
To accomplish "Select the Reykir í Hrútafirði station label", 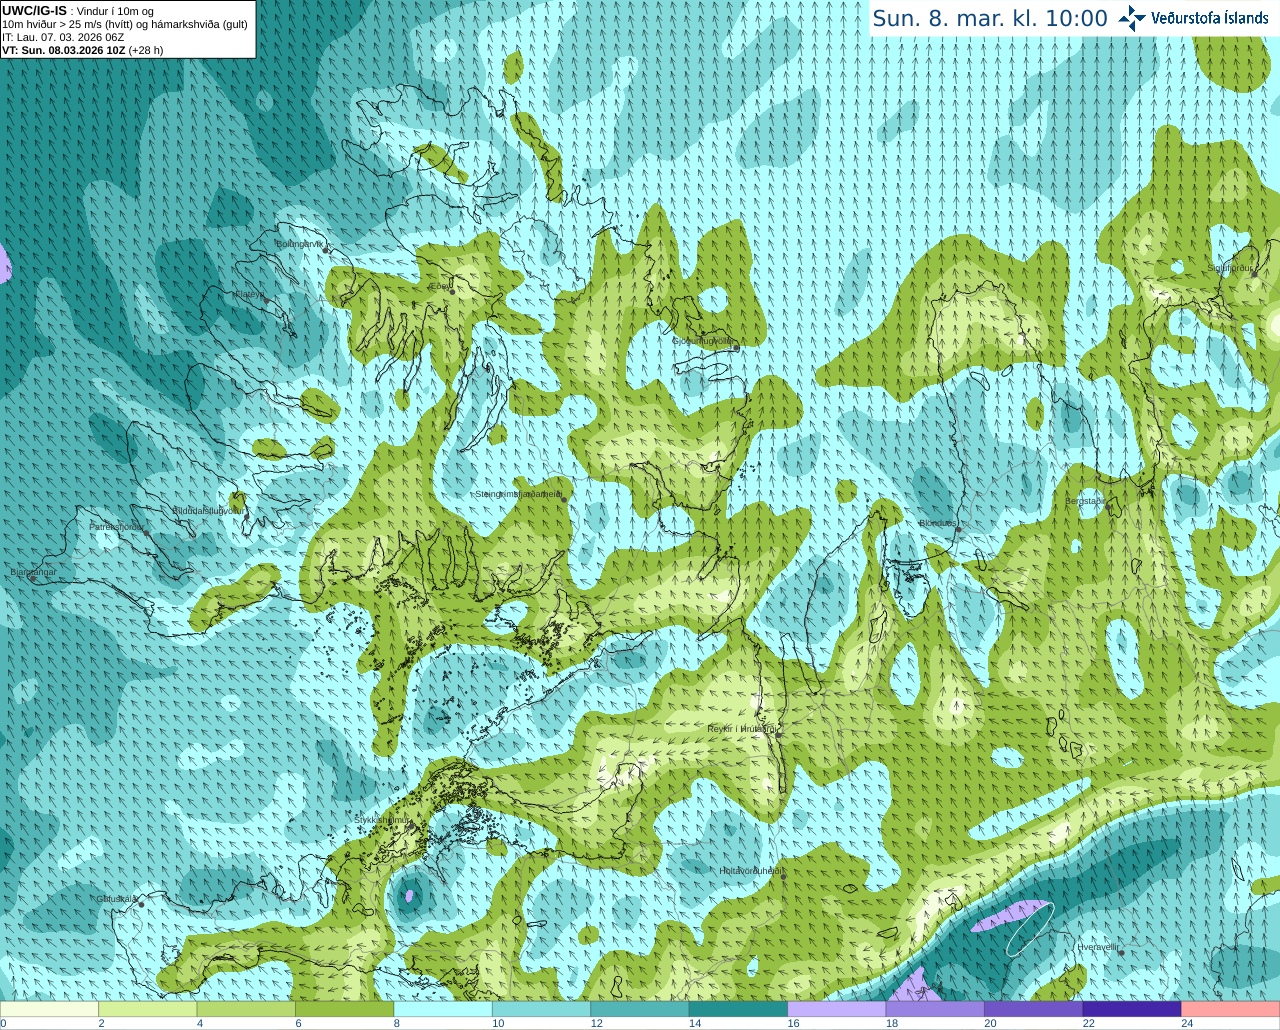I will pos(741,729).
